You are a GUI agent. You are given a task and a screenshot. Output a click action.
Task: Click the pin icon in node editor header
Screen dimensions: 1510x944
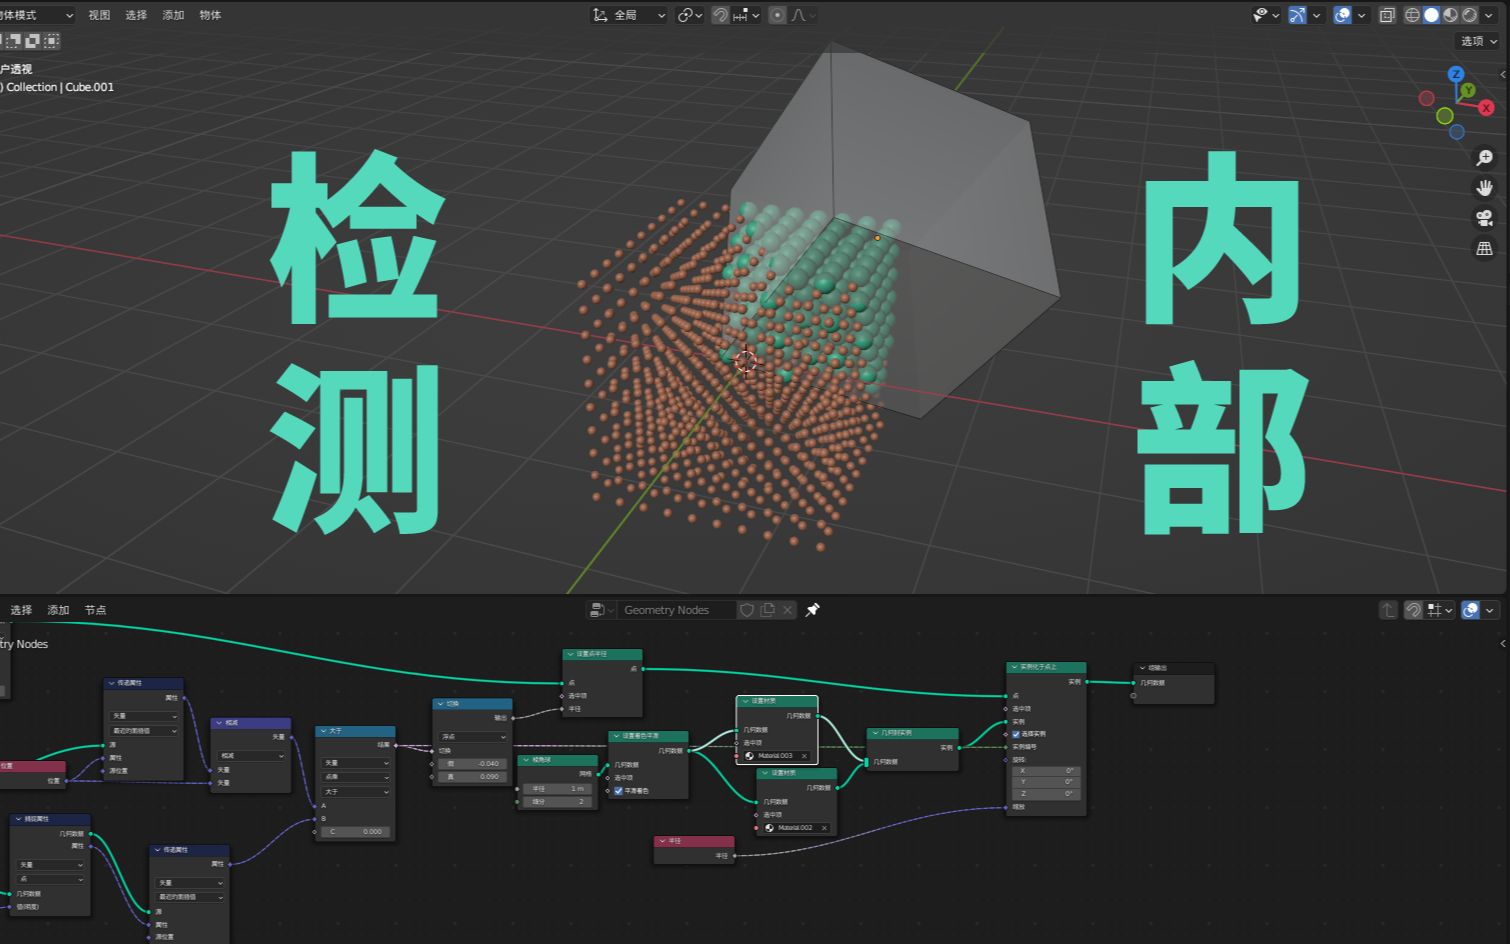click(813, 610)
